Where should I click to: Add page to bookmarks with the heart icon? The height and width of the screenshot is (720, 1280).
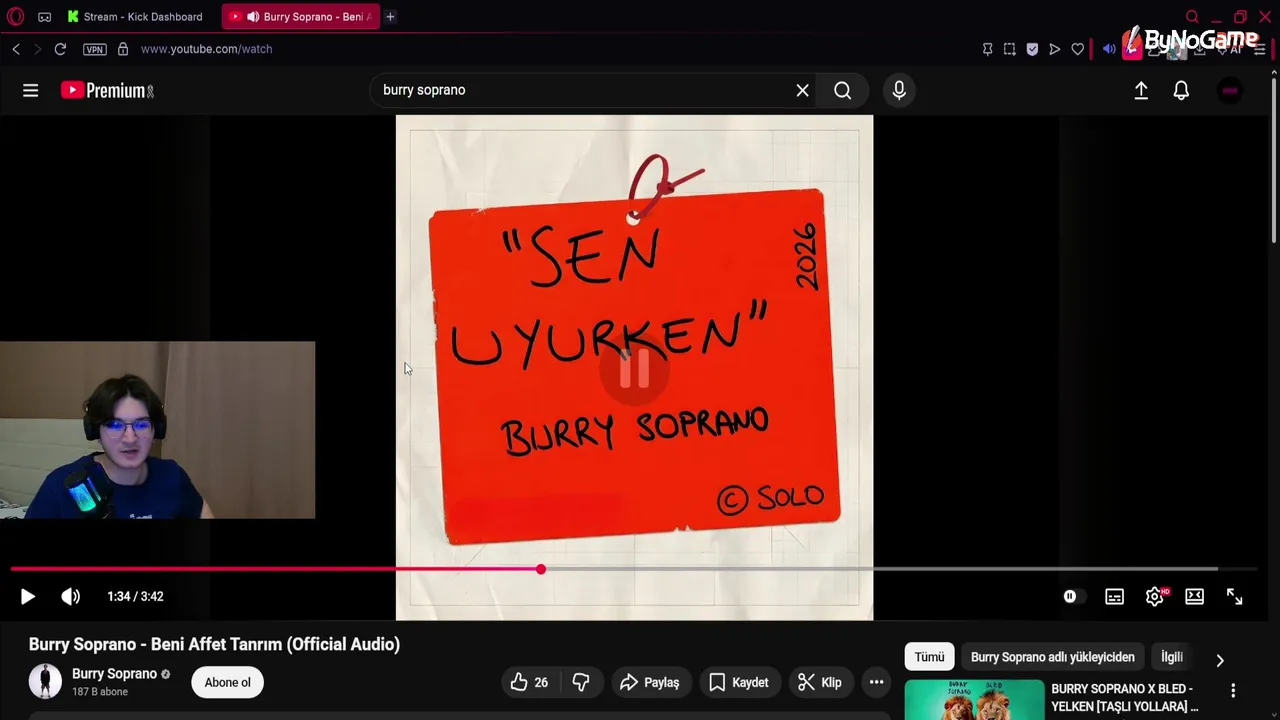pos(1077,49)
